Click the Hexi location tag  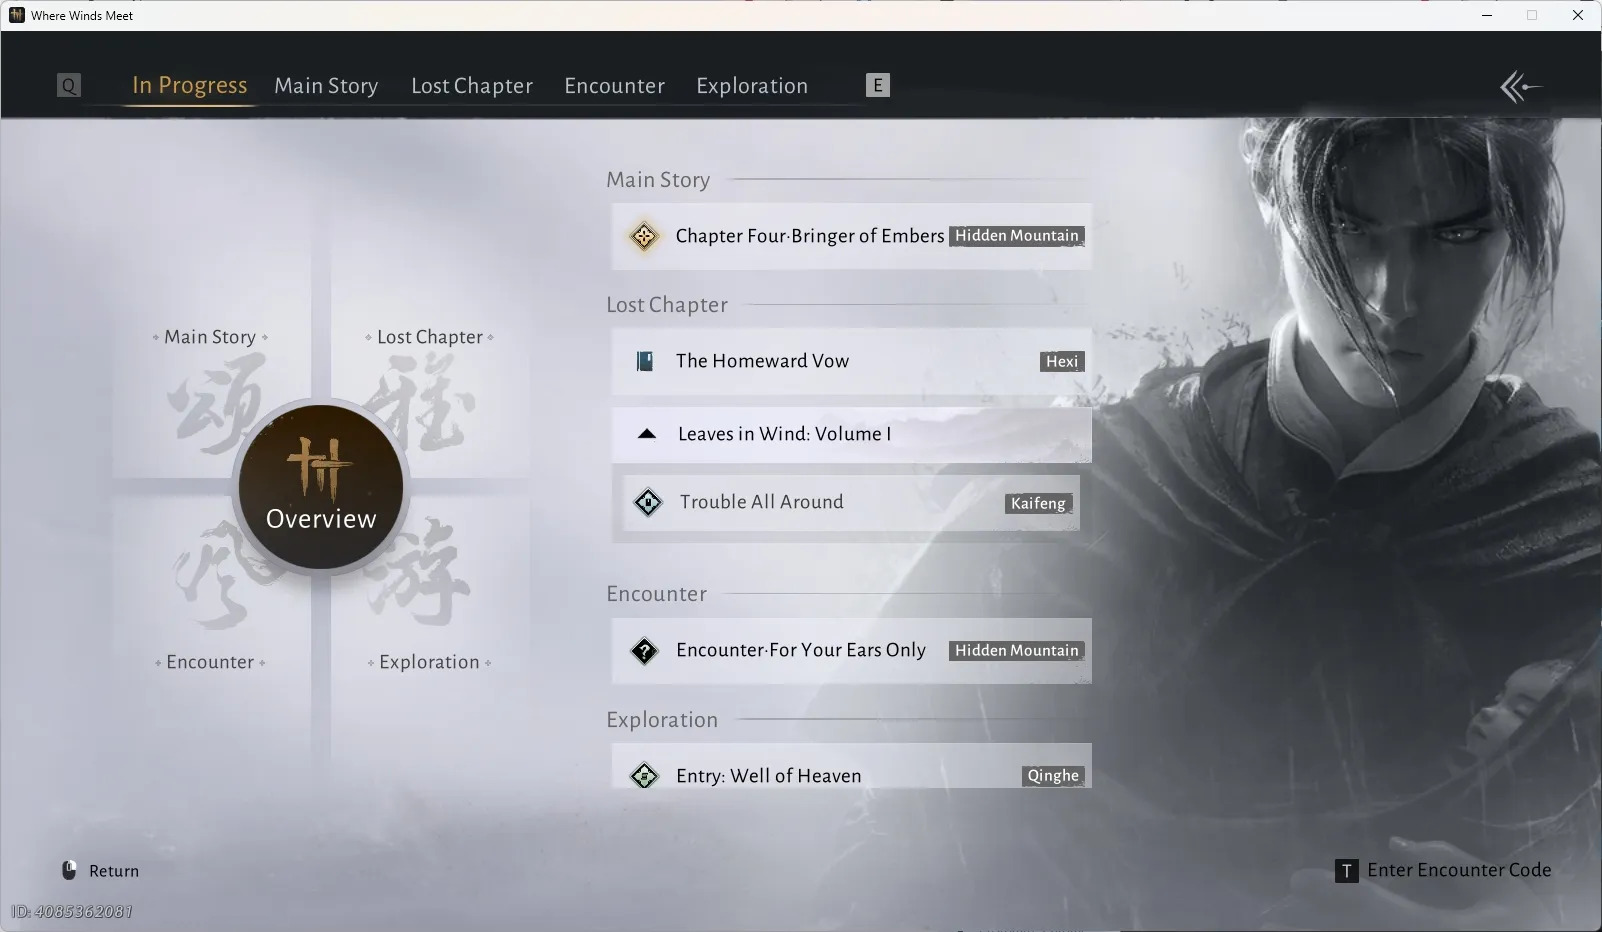1062,361
